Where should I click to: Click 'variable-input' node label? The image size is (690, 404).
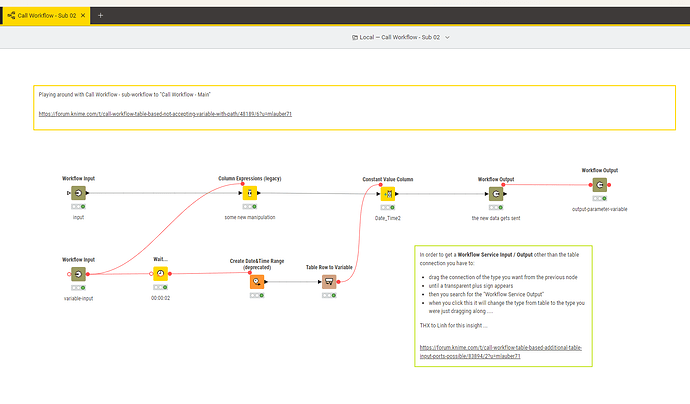point(78,298)
